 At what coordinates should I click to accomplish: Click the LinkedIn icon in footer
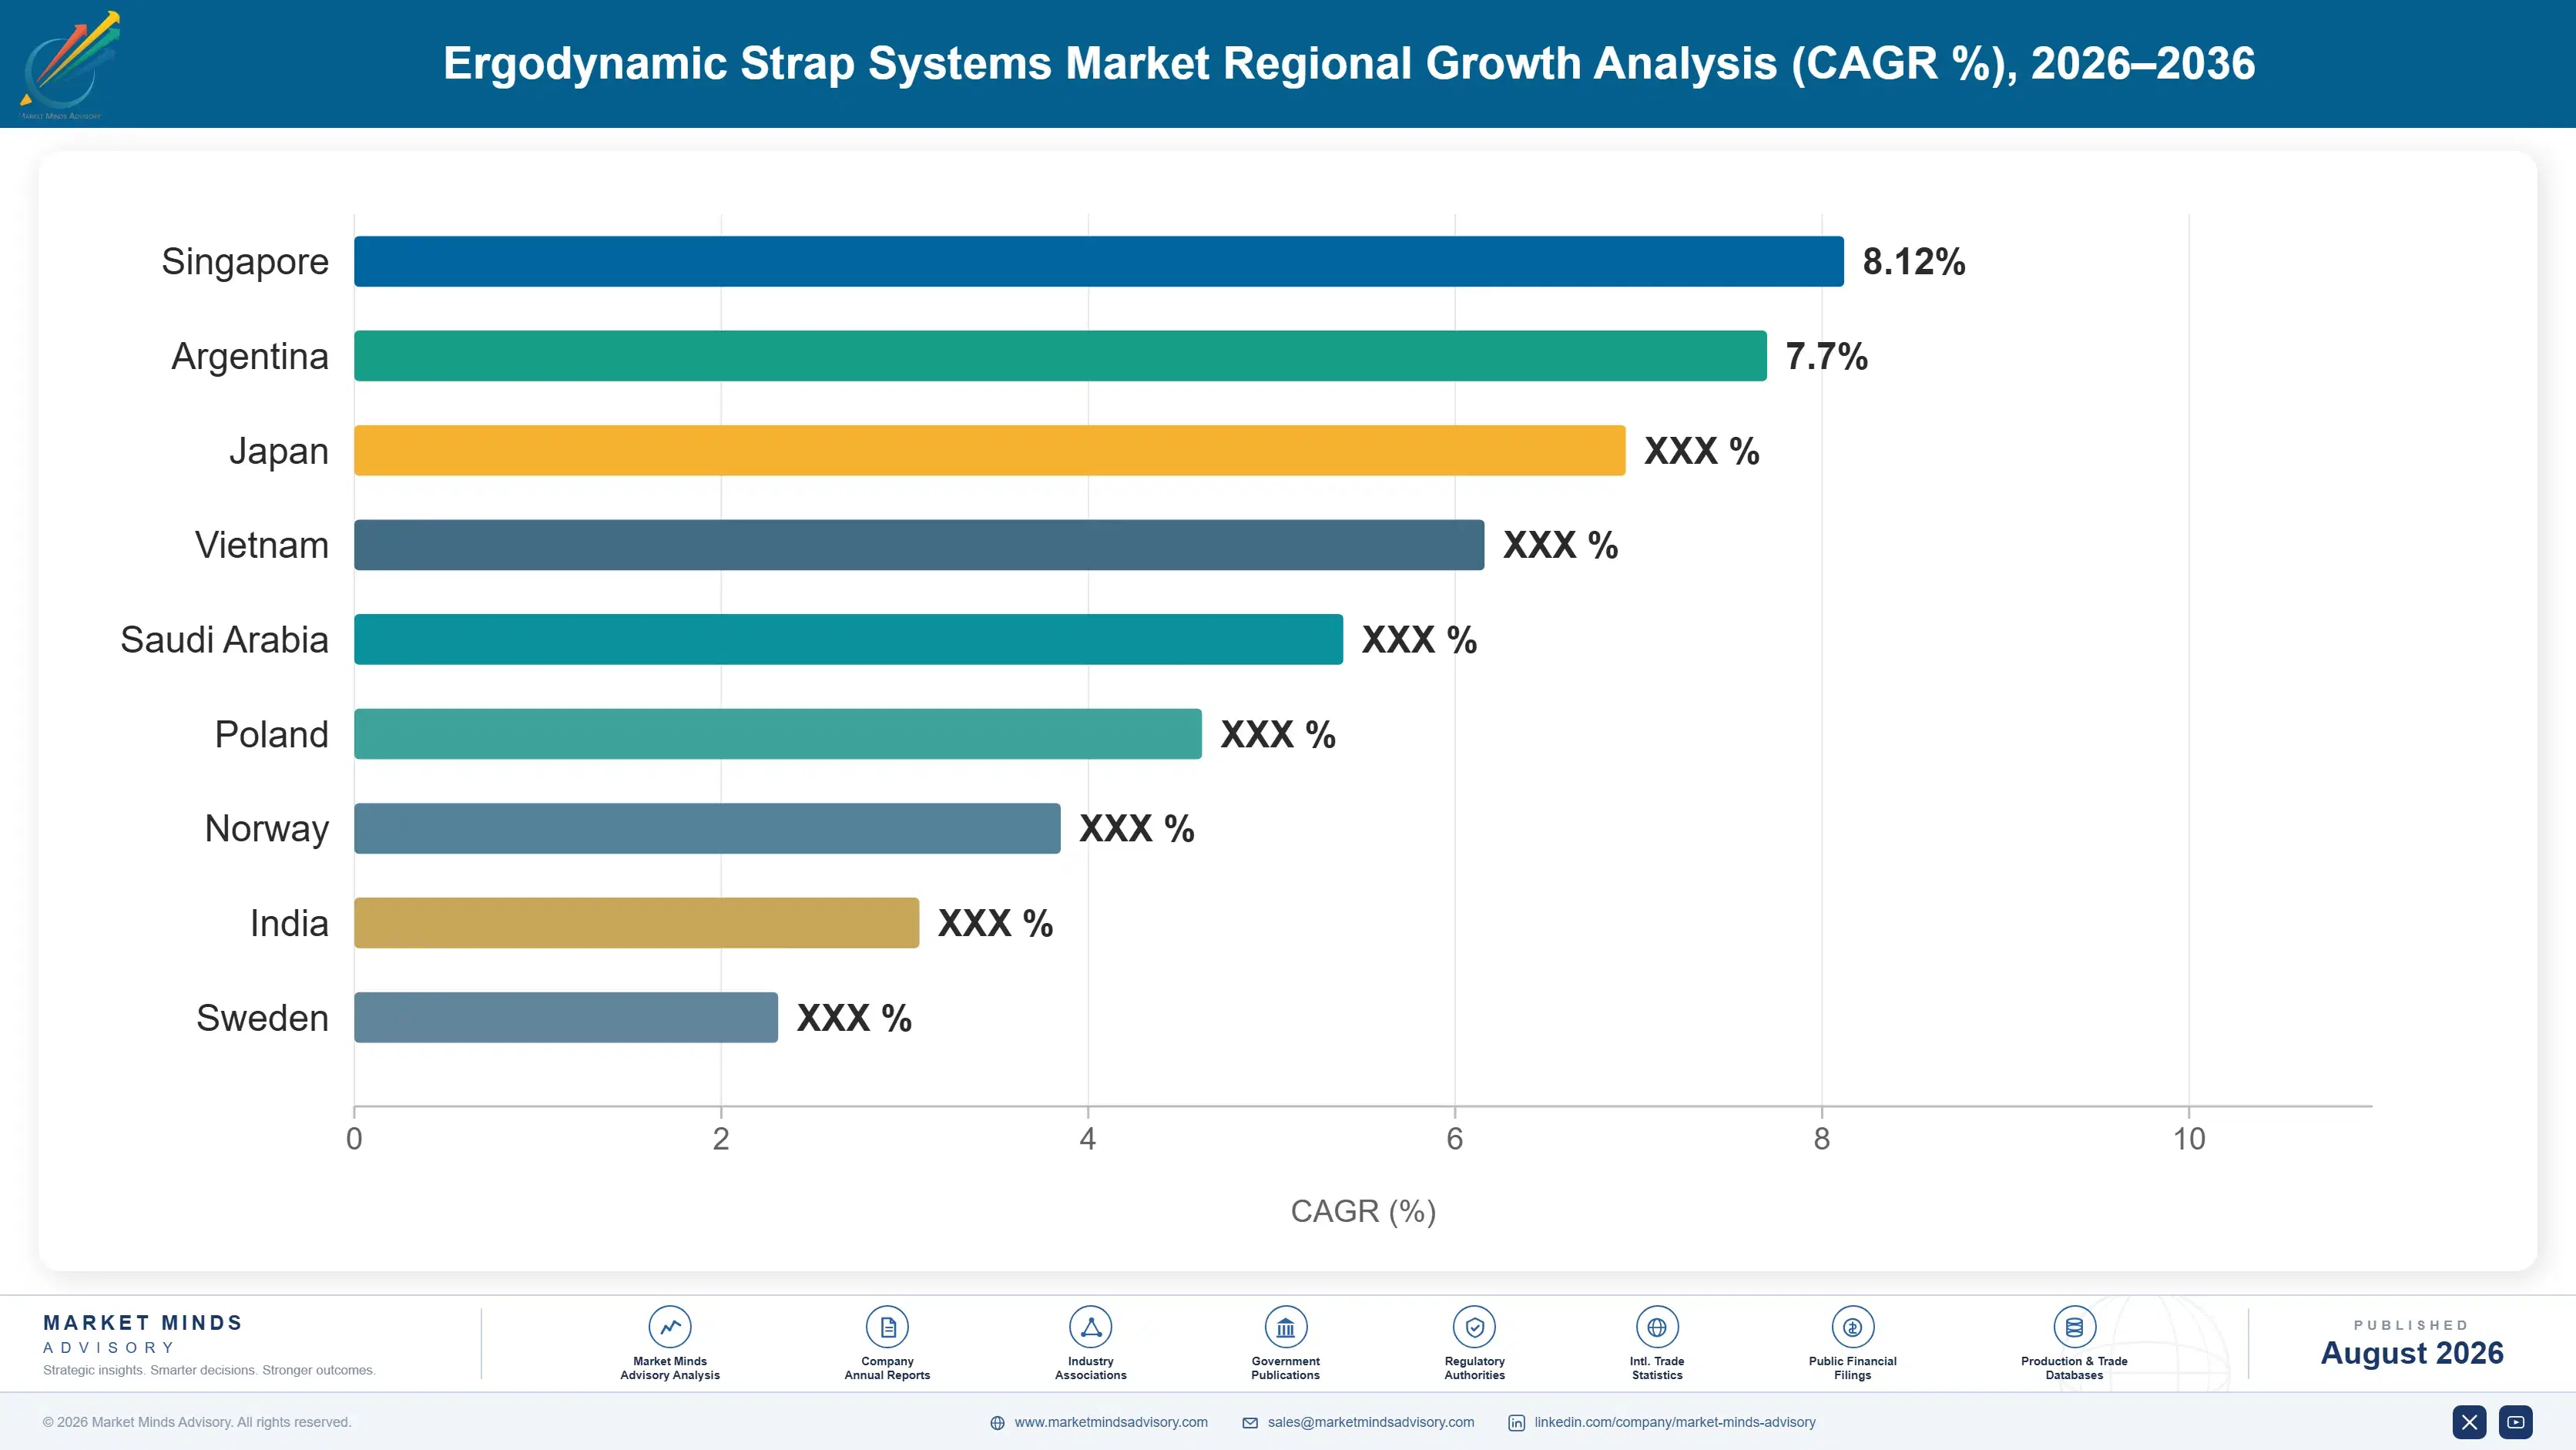pos(1516,1423)
